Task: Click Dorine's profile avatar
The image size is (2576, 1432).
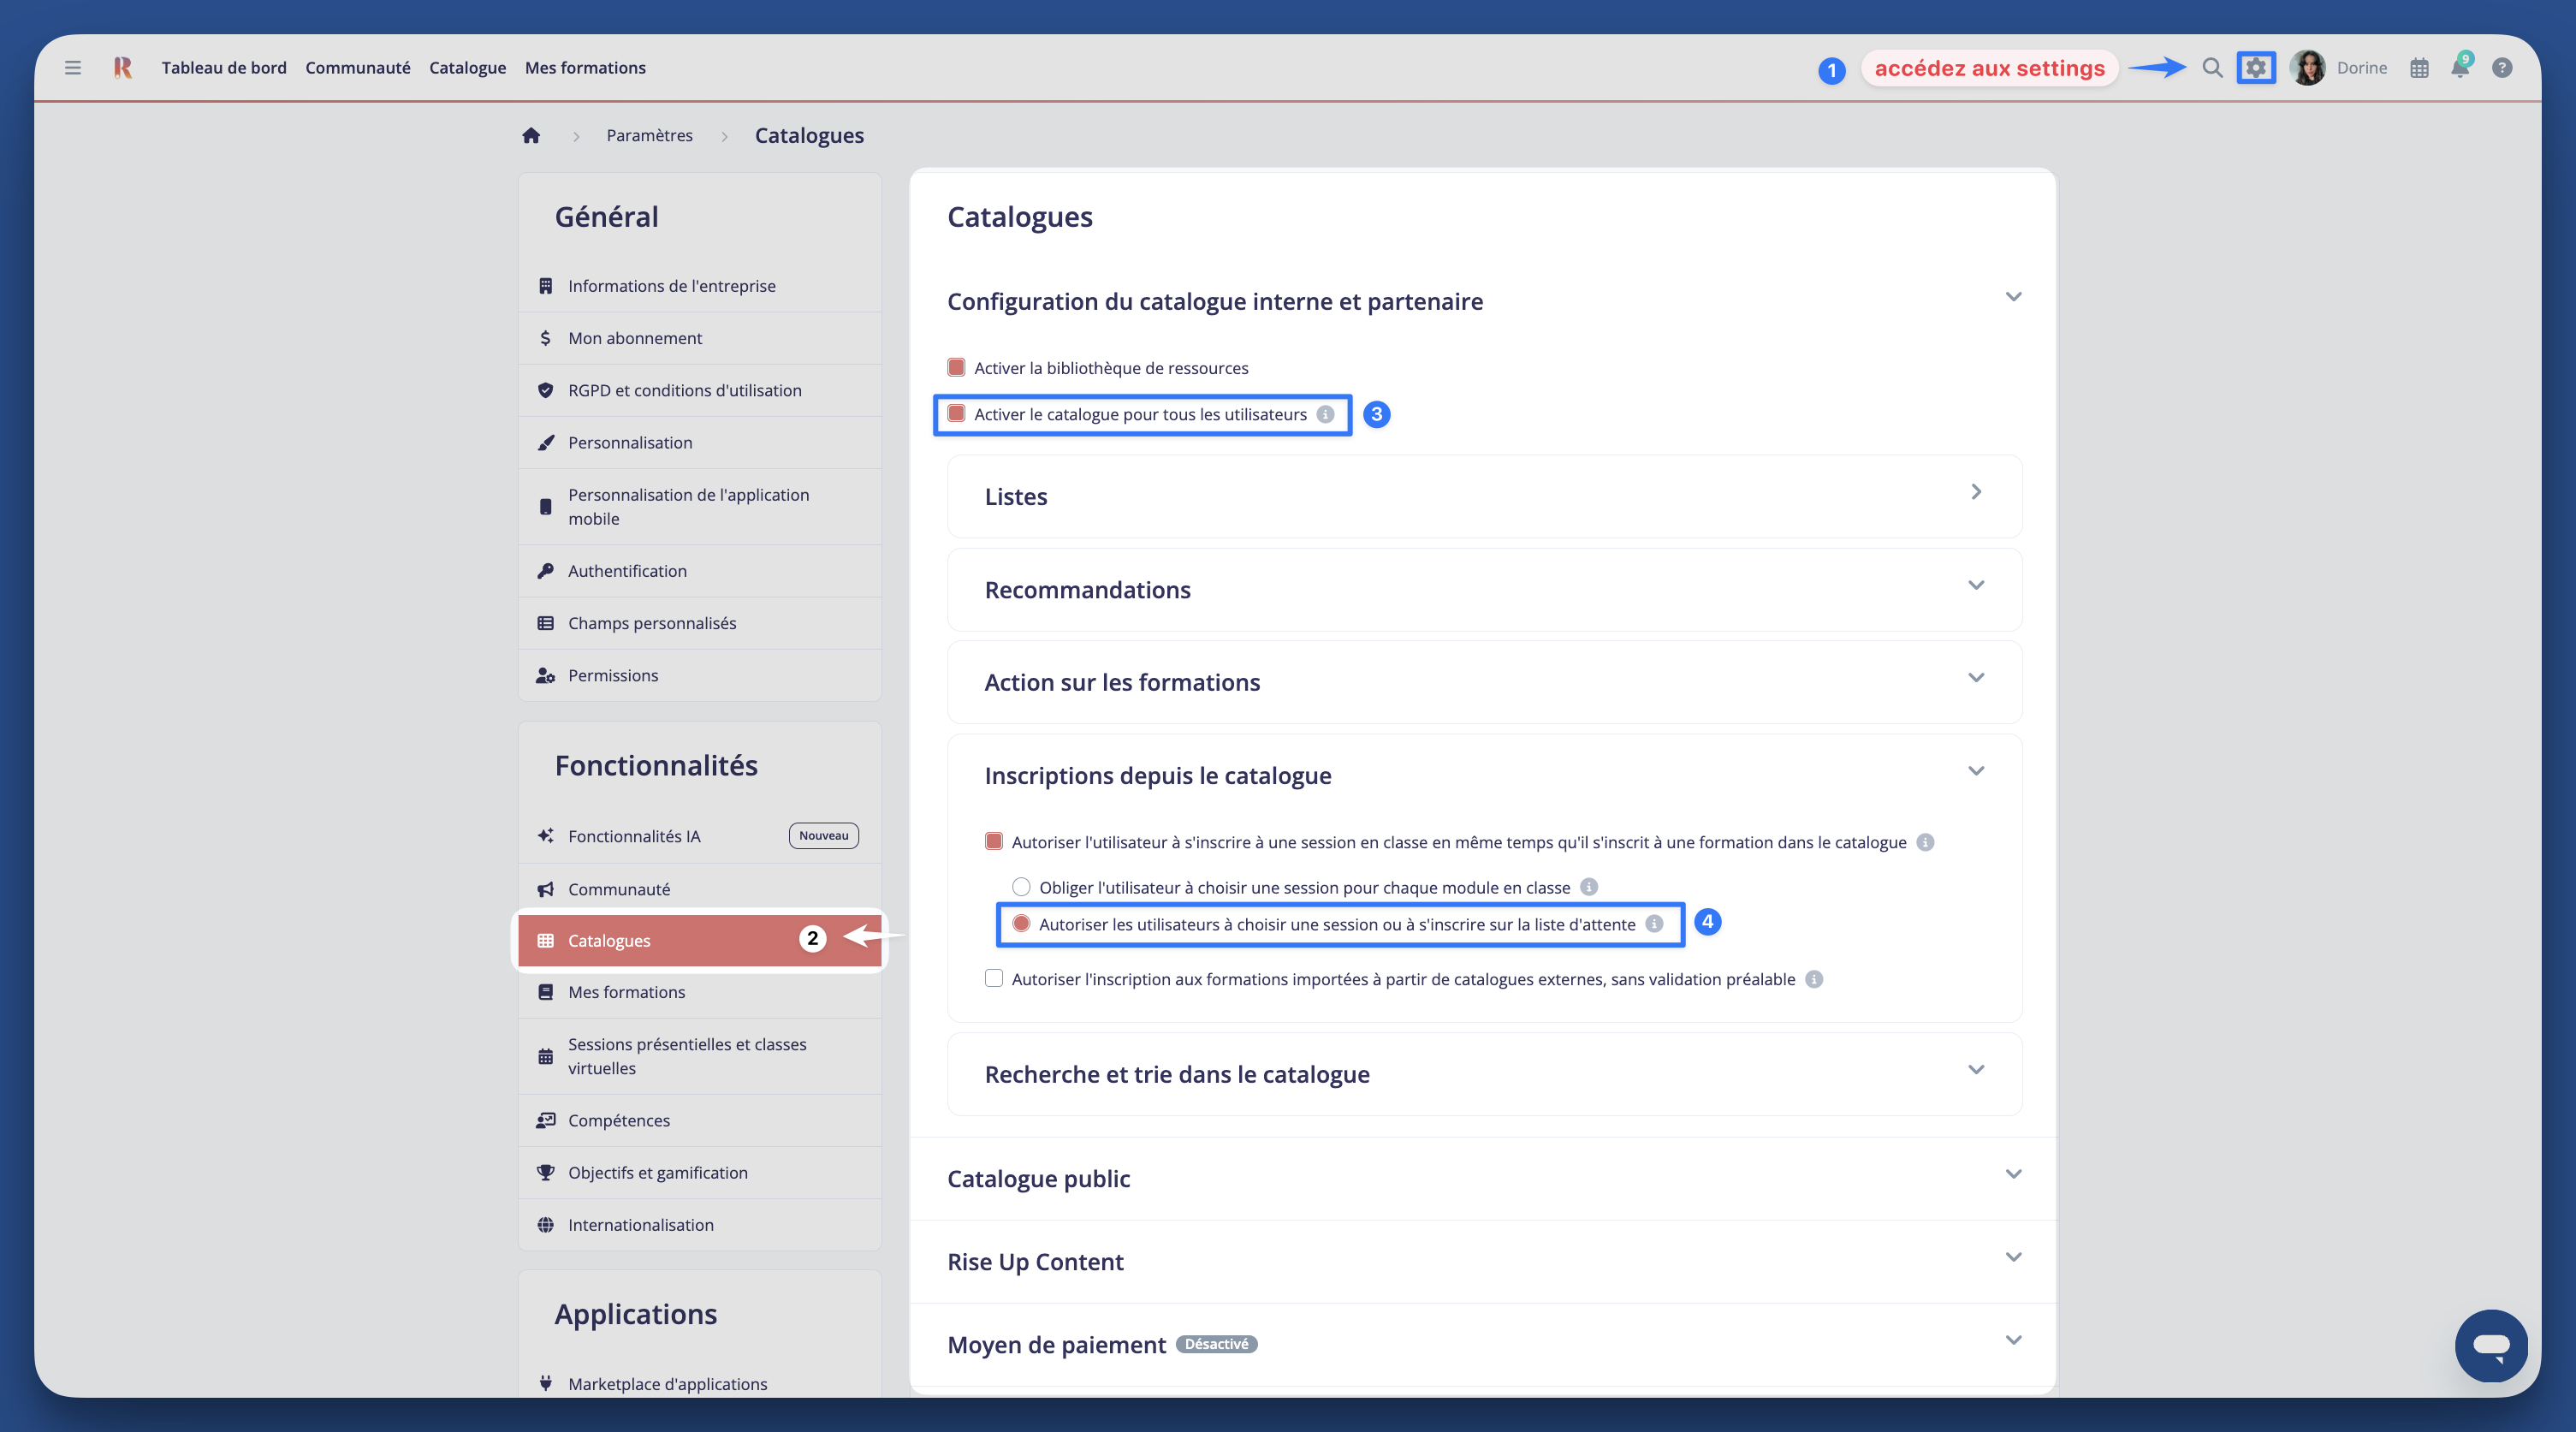Action: [2307, 68]
